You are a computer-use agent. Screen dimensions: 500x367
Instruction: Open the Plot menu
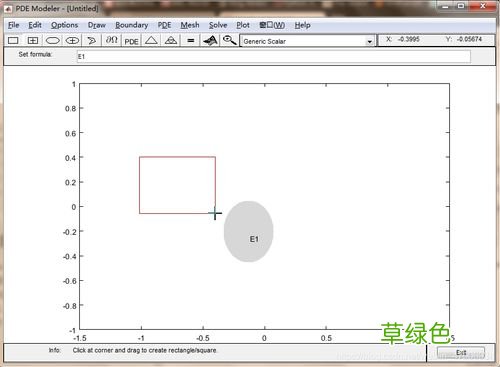[x=243, y=25]
